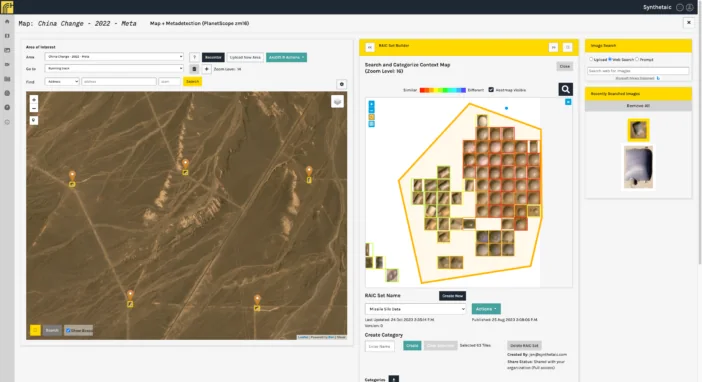Zoom in on the satellite map
Image resolution: width=702 pixels, height=382 pixels.
pos(34,100)
